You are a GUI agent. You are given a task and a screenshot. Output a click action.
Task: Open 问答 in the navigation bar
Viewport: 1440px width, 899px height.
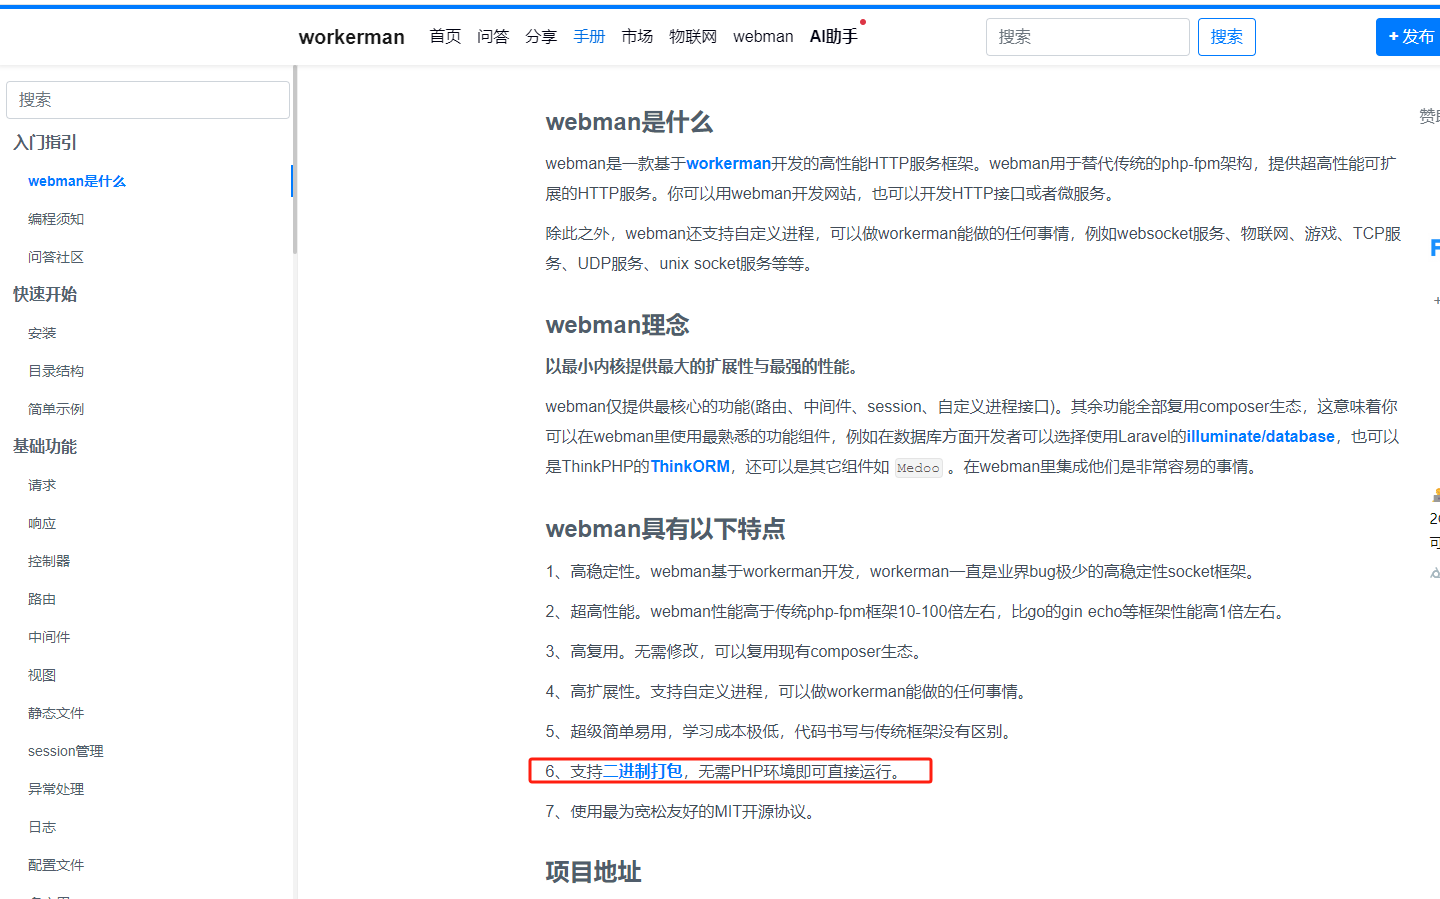pos(493,37)
